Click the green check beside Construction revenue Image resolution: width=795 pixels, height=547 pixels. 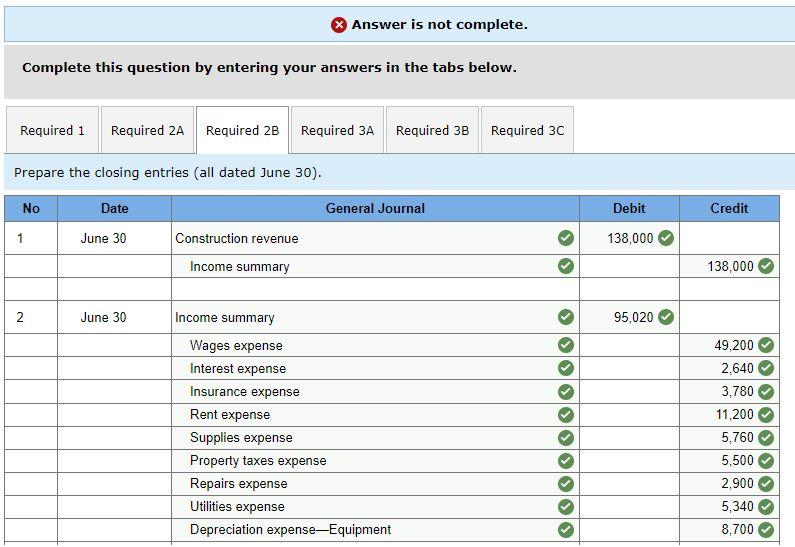tap(566, 238)
